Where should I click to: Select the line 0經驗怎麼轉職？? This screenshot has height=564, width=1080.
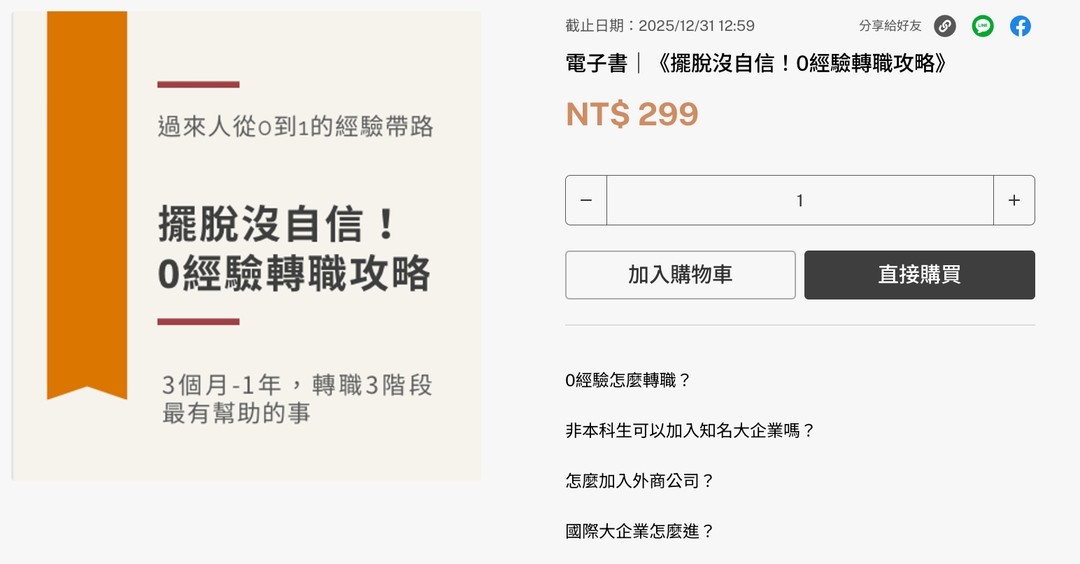[x=629, y=381]
